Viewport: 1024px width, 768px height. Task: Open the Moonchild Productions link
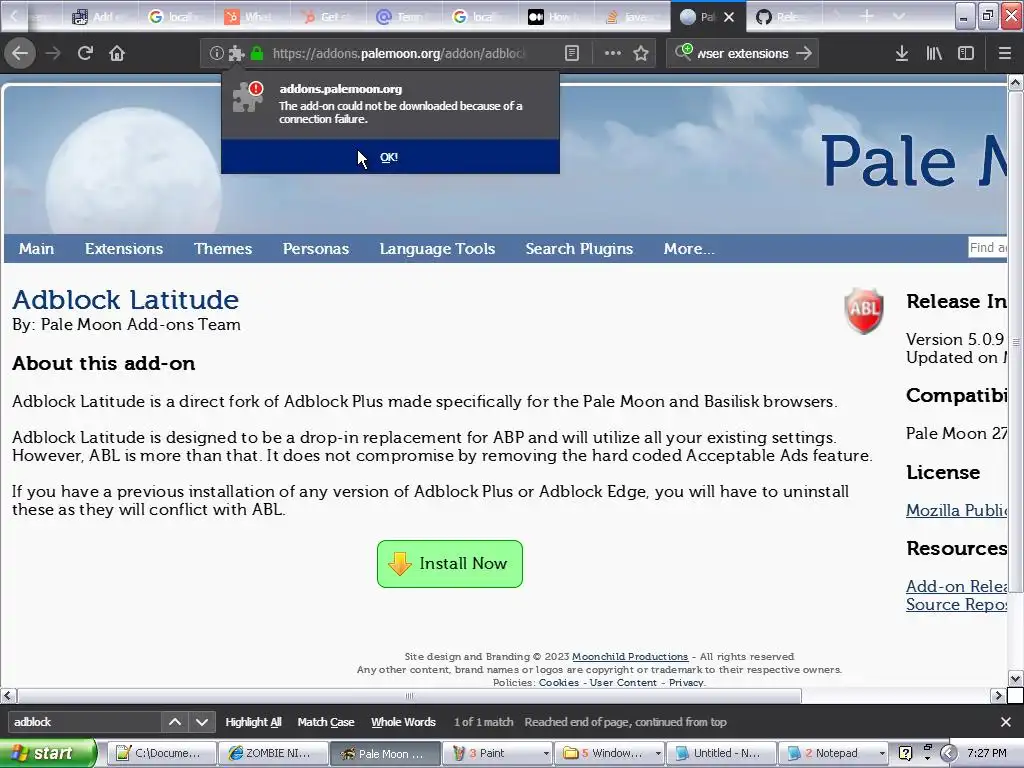(x=630, y=656)
